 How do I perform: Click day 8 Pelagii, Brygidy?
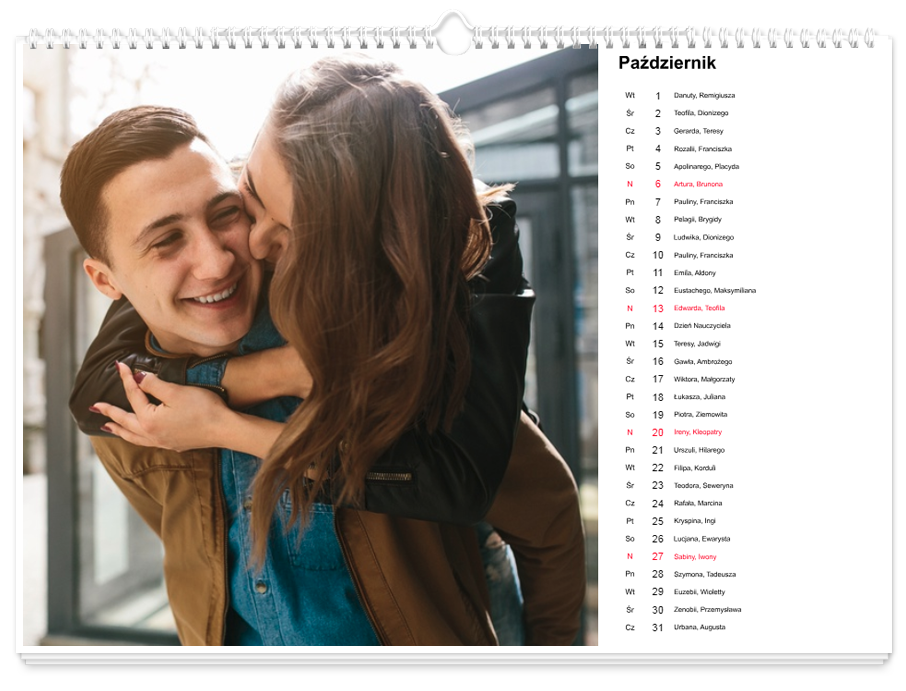click(x=697, y=220)
